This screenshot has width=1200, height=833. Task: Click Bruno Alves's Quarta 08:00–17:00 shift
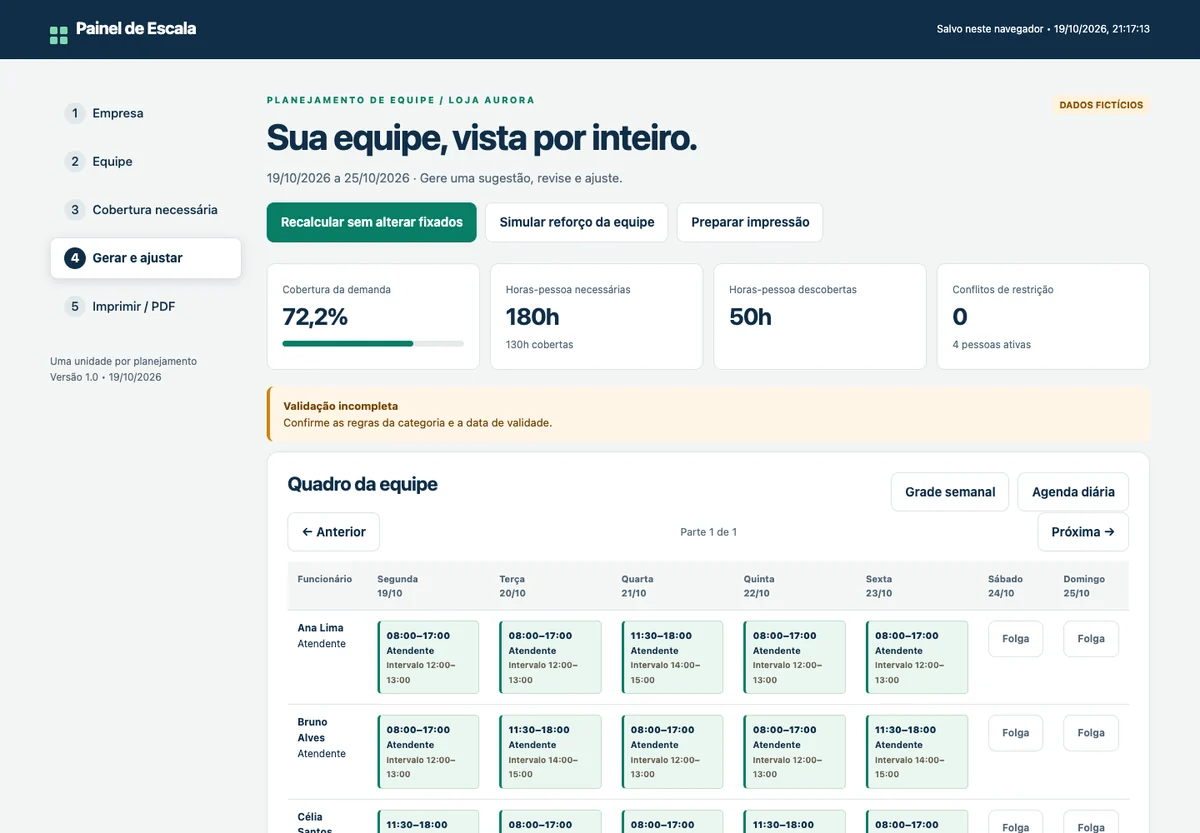[x=672, y=751]
